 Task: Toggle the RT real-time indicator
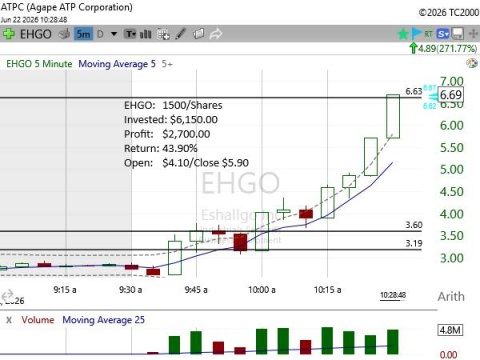pyautogui.click(x=428, y=34)
